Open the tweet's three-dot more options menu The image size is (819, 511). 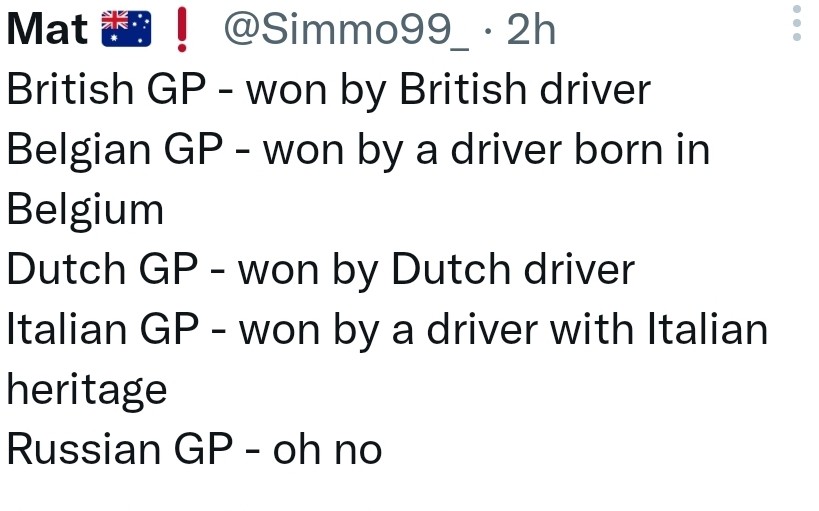796,24
